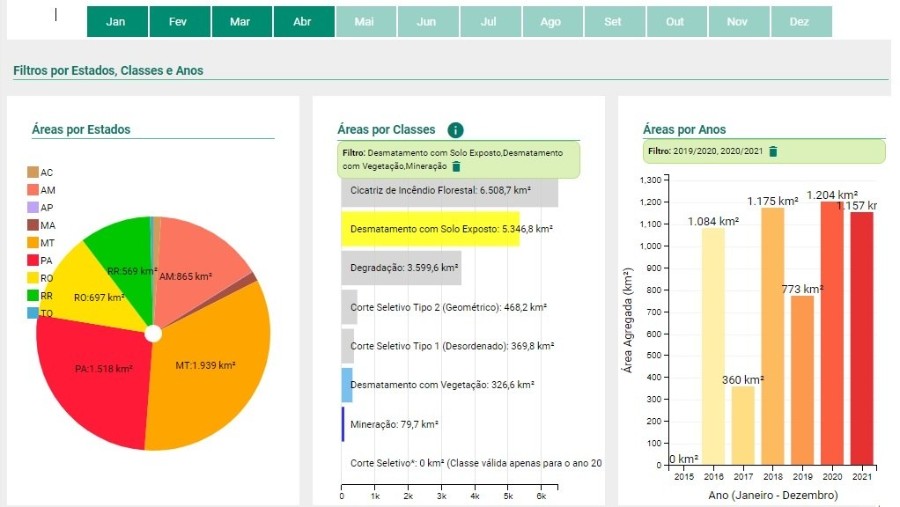
Task: Click the PA red legend swatch
Action: pos(33,260)
